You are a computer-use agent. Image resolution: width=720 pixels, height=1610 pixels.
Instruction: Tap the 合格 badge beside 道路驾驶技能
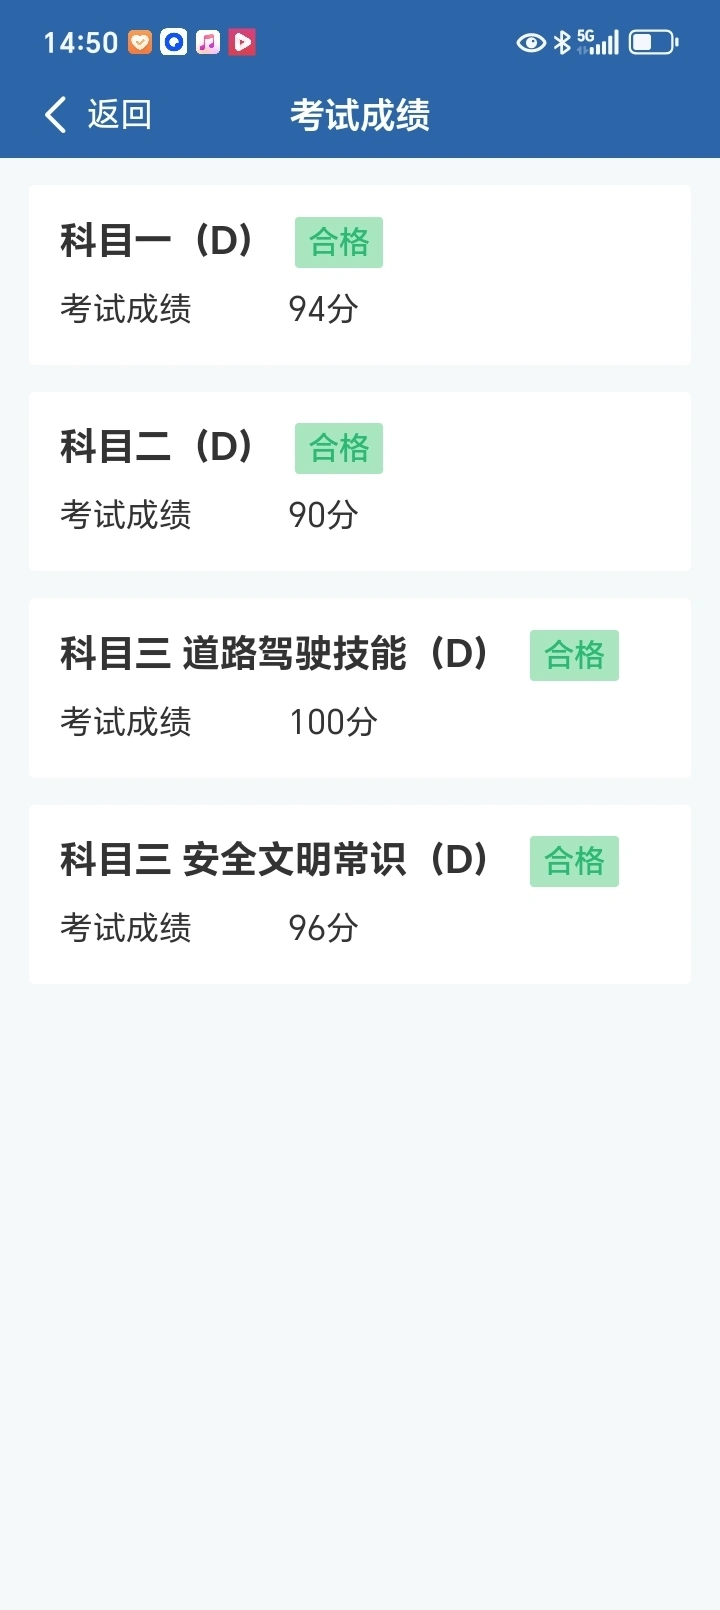click(574, 655)
